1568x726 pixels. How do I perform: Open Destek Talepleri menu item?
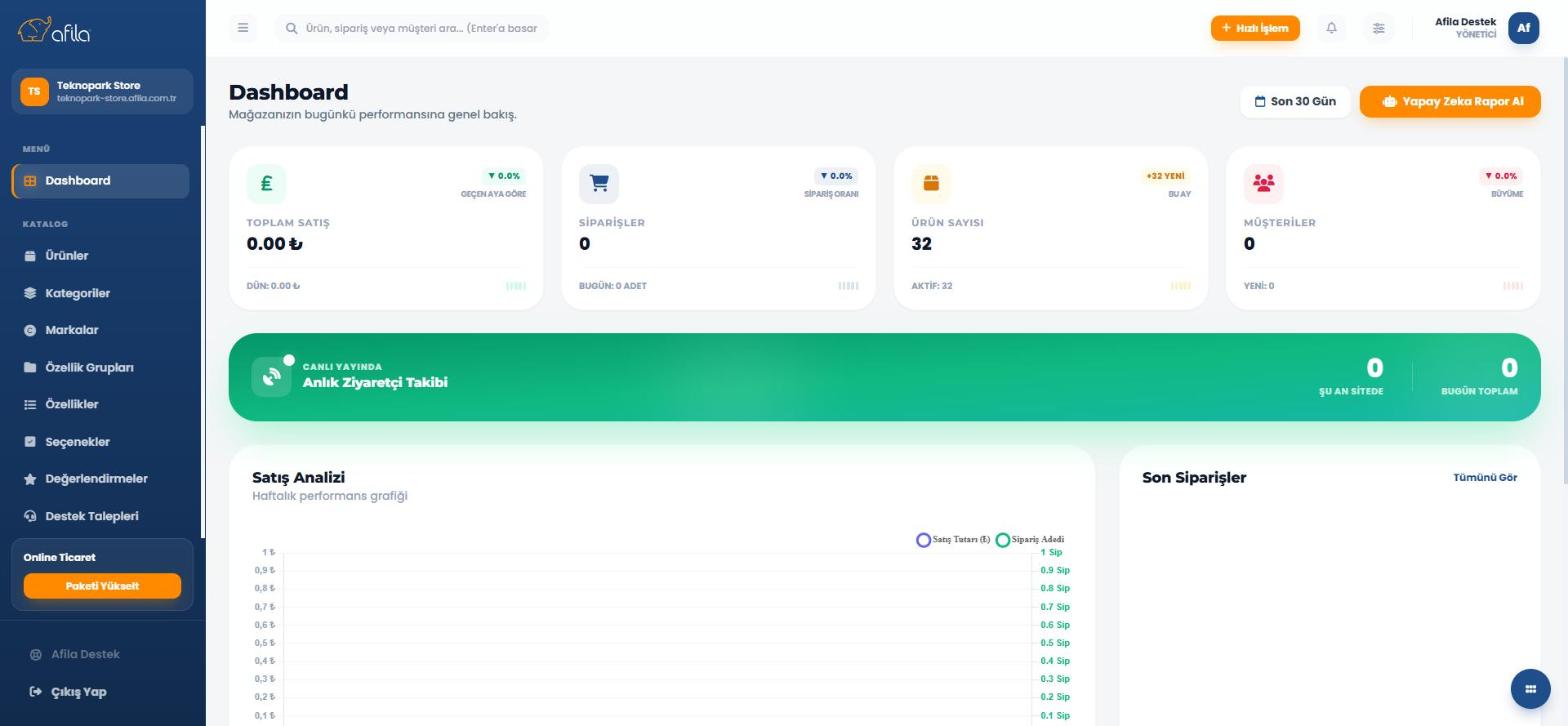click(100, 516)
